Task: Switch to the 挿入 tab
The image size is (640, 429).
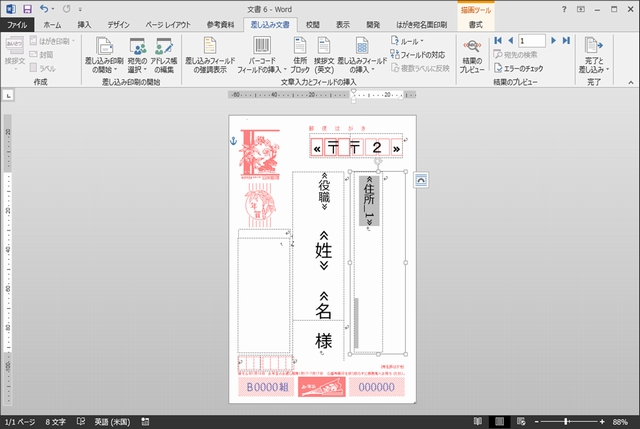Action: pos(84,24)
